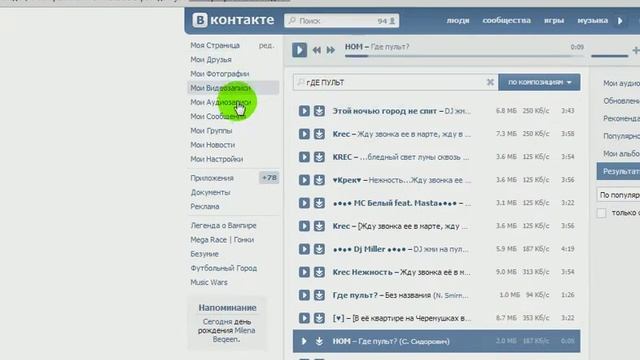Click the '+78' applications counter
Viewport: 640px width, 360px height.
(269, 178)
